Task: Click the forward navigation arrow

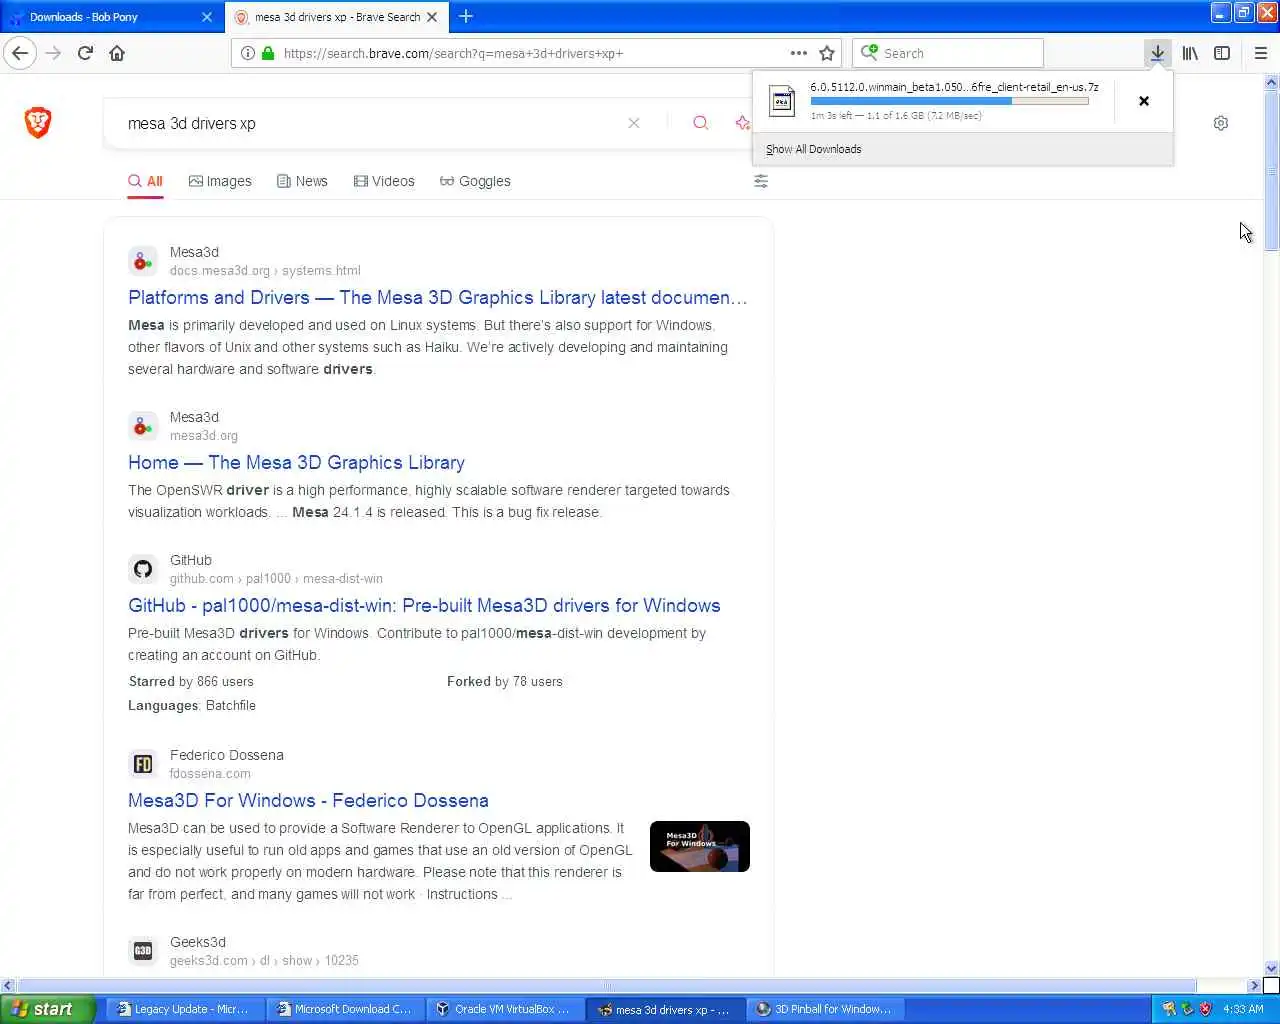Action: coord(53,53)
